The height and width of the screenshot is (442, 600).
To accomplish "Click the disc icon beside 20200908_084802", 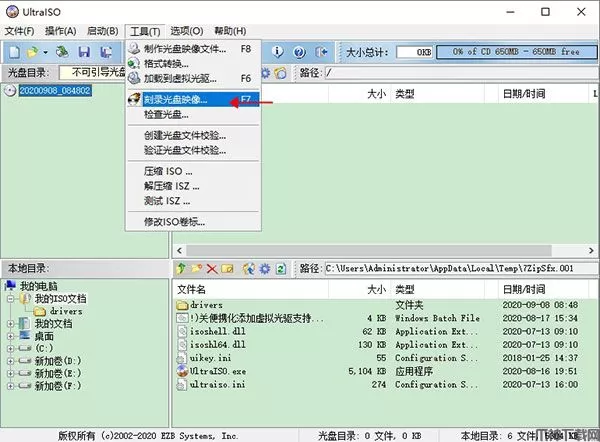I will point(10,91).
